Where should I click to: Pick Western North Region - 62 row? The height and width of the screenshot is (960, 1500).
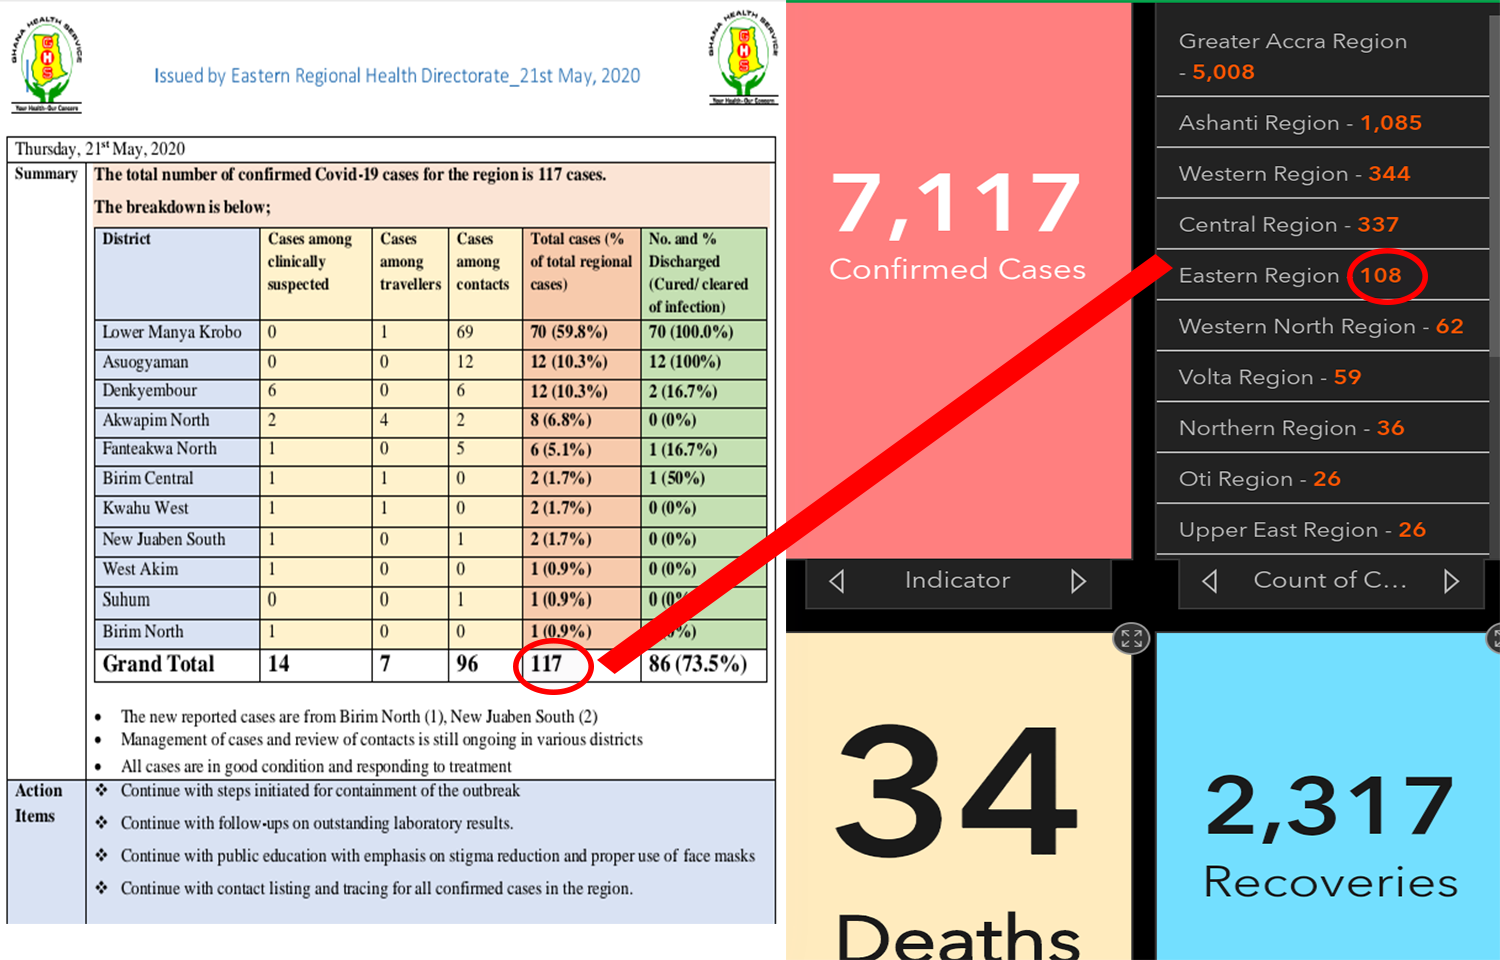1320,327
